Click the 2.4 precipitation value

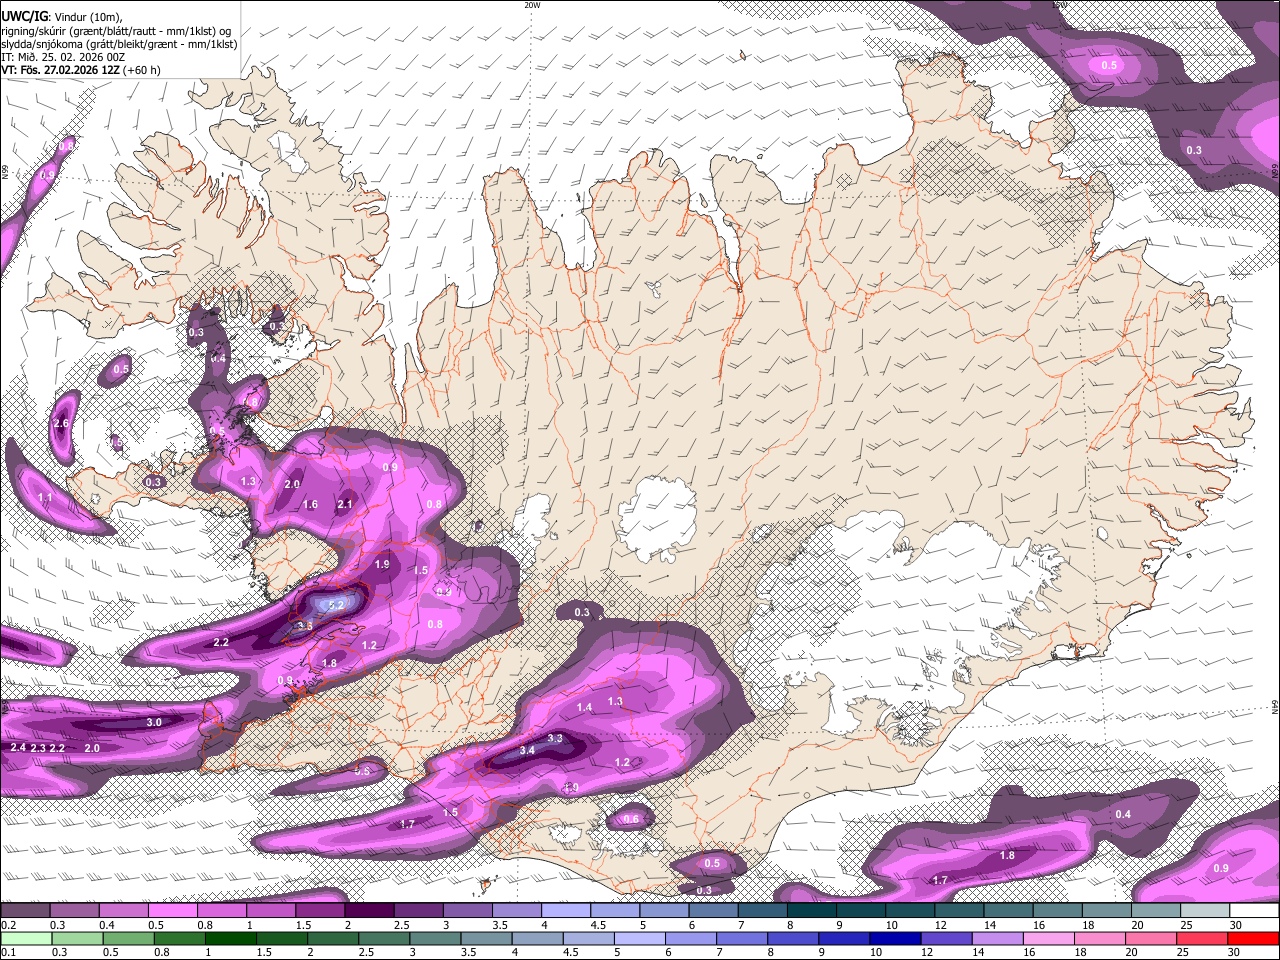pyautogui.click(x=18, y=748)
